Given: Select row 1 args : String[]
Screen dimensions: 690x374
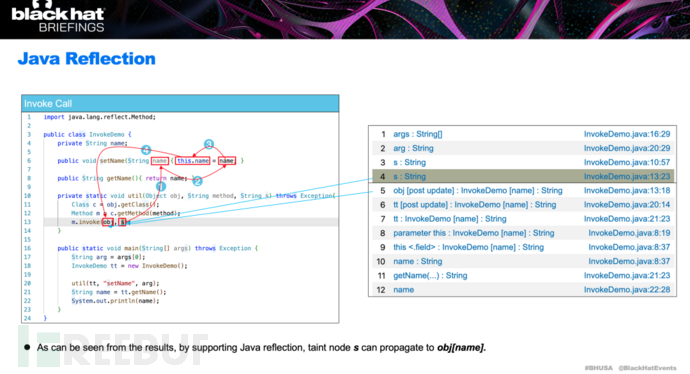Looking at the screenshot, I should (523, 134).
